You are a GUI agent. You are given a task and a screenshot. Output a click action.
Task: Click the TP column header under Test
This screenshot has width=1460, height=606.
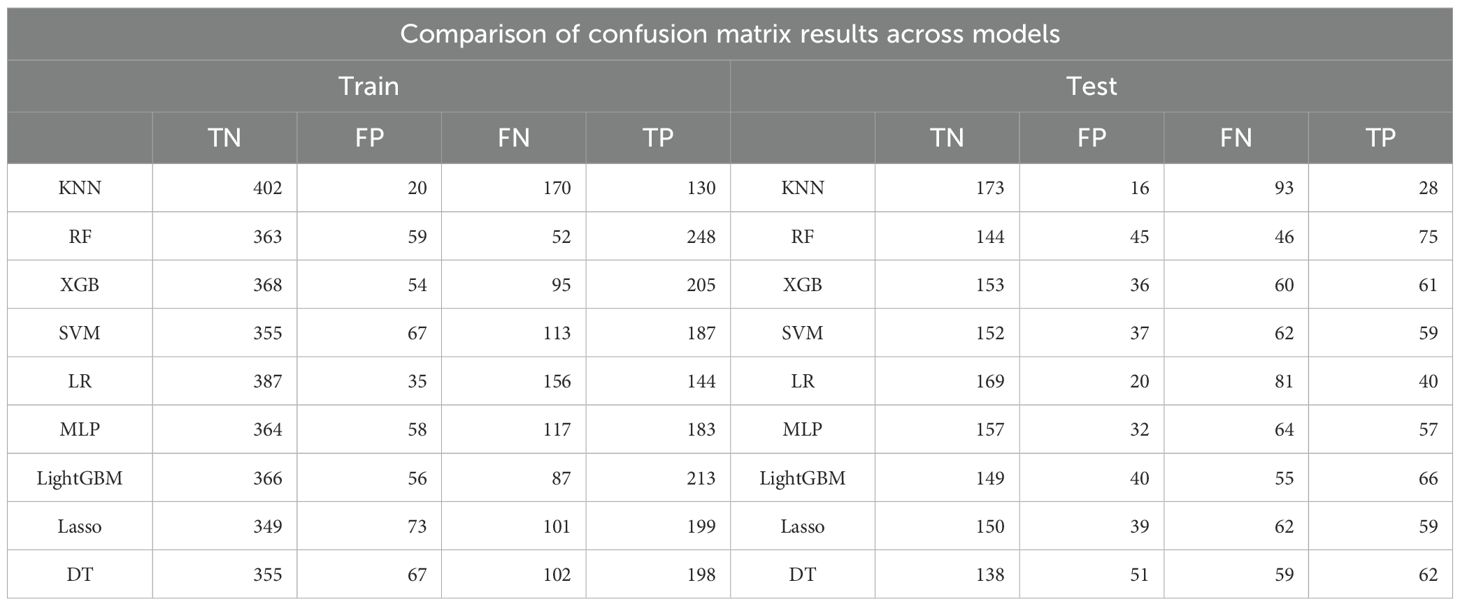point(1380,138)
